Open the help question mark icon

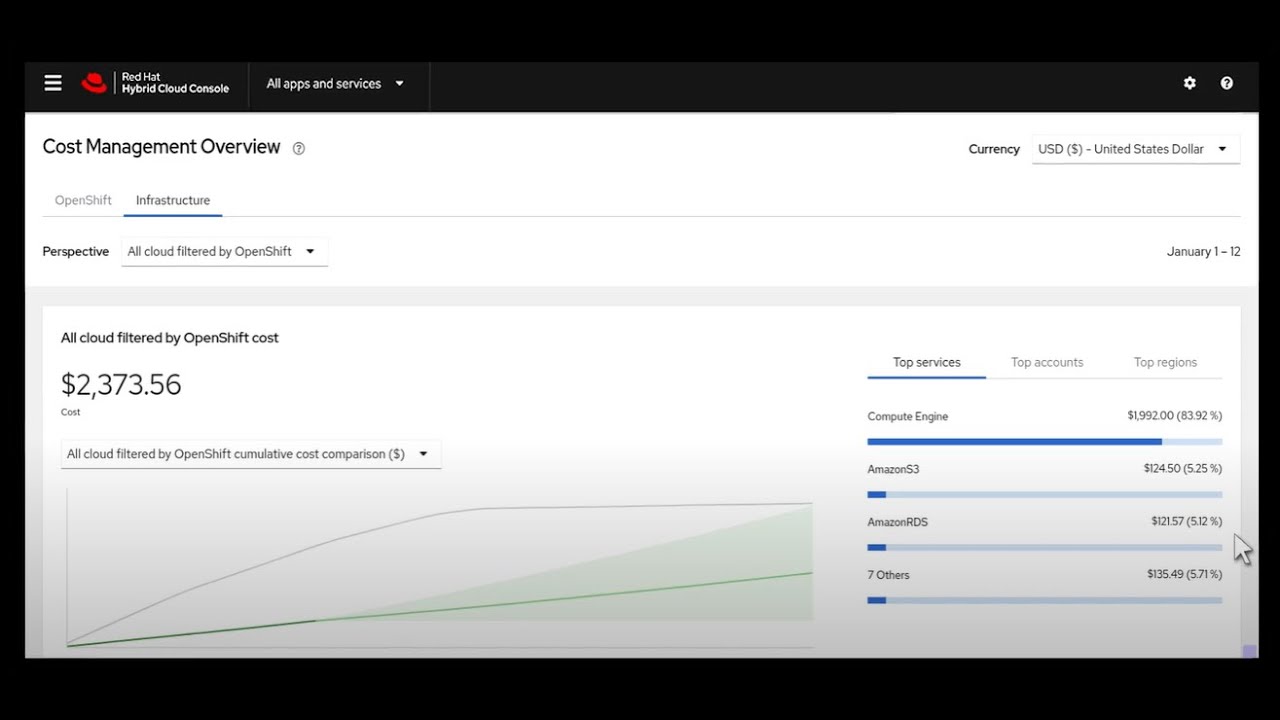(1227, 83)
